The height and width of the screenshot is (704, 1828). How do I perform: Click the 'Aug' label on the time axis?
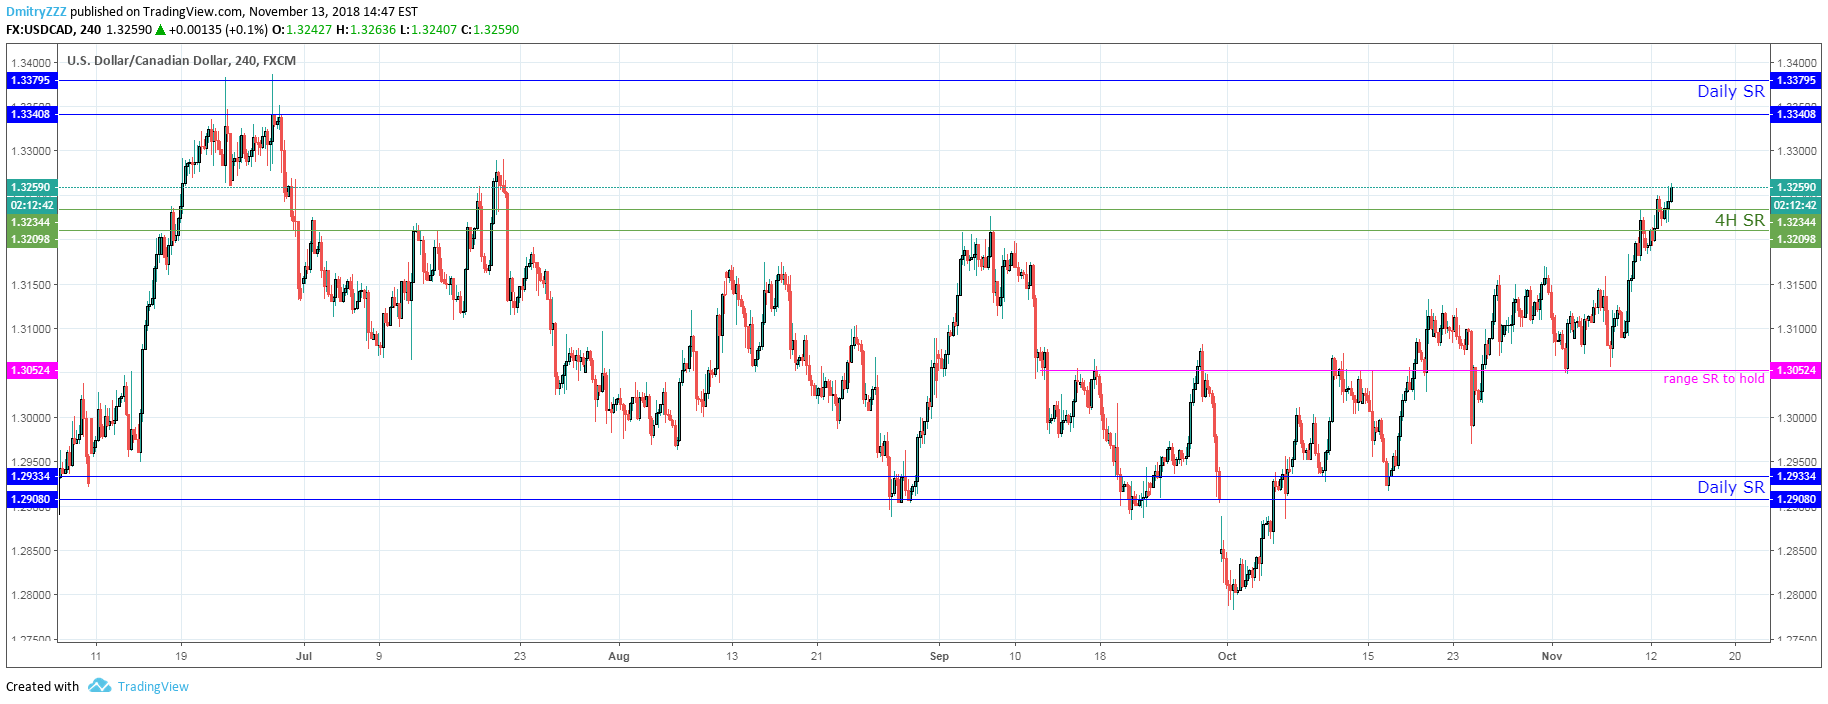coord(619,656)
